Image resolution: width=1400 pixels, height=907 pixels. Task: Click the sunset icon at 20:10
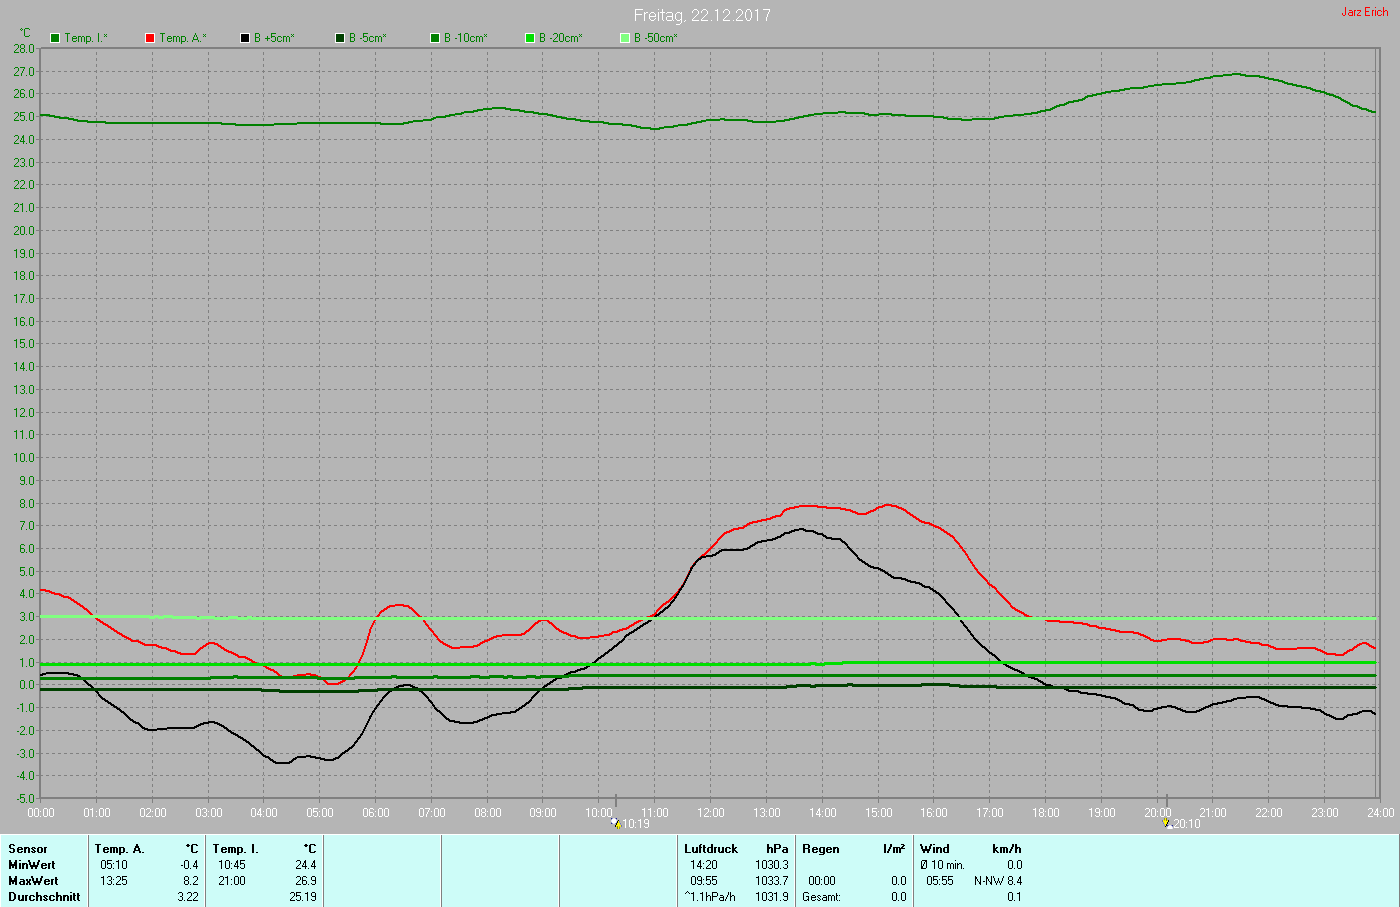pyautogui.click(x=1168, y=823)
